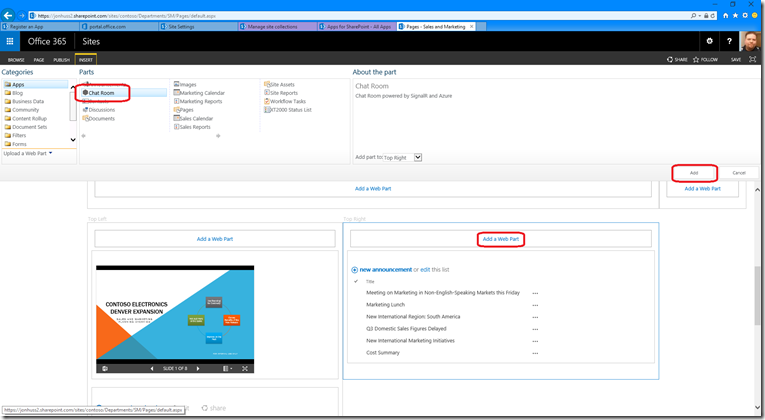Open ellipsis menu for Marketing Lunch item
Image resolution: width=765 pixels, height=420 pixels.
coord(535,305)
